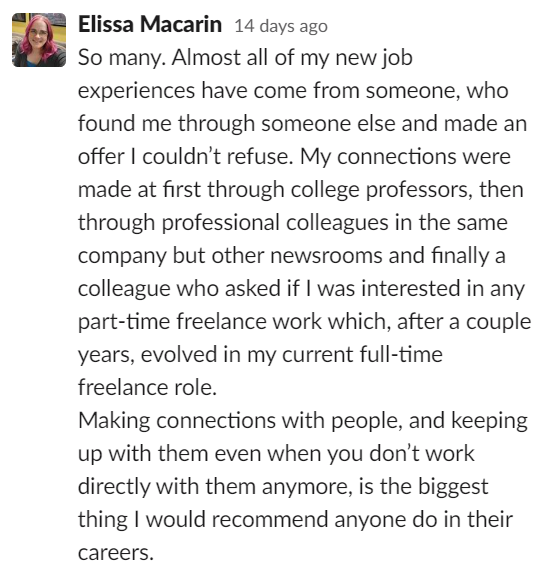Click the line ending 'freelance role.'
Viewport: 537px width, 573px height.
[x=147, y=387]
